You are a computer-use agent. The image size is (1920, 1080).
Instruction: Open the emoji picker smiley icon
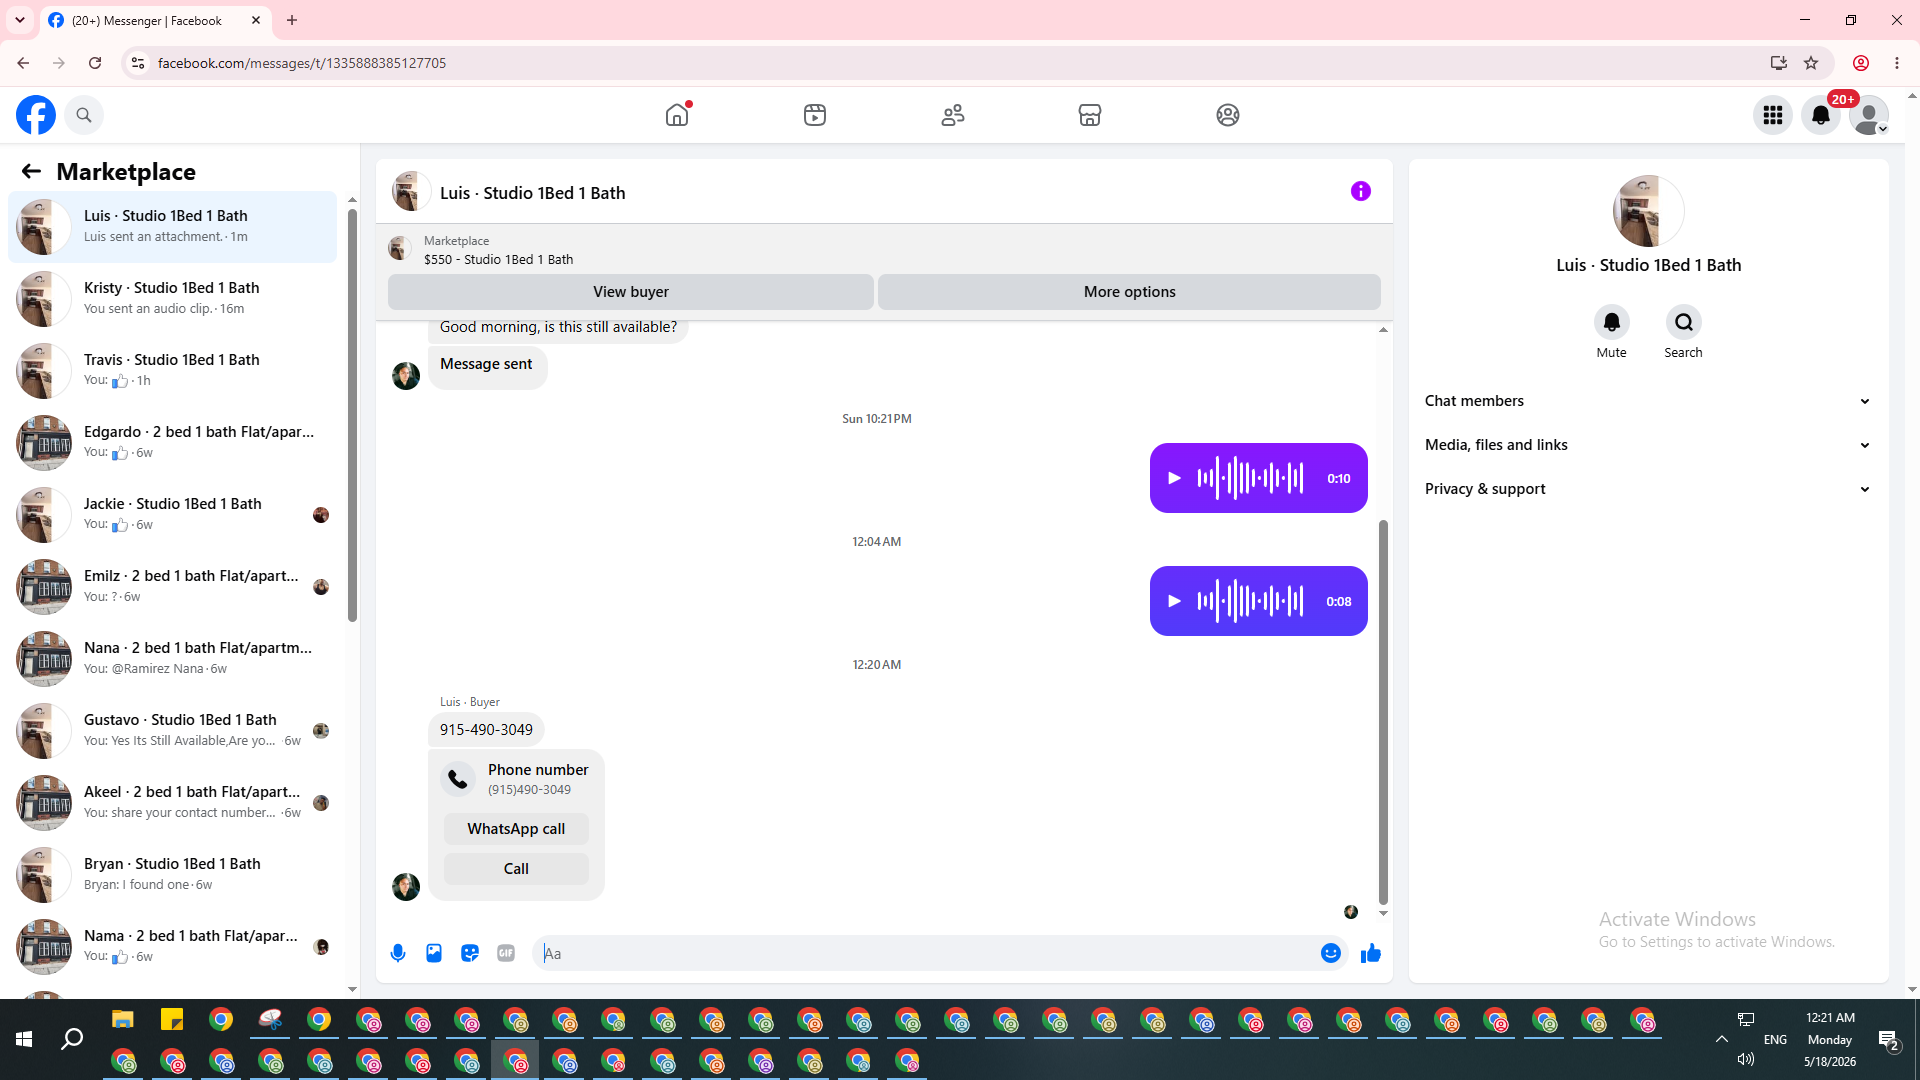(1331, 953)
